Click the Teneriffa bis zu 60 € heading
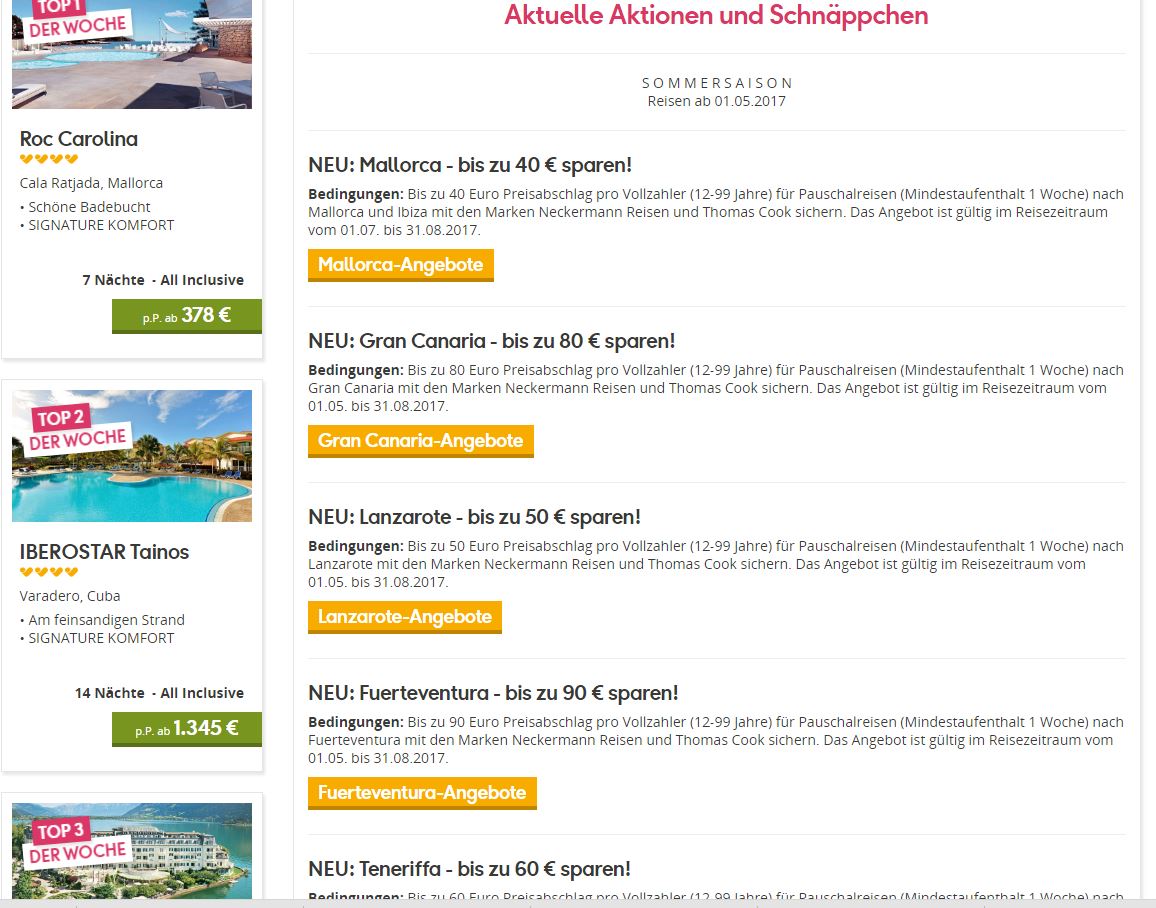This screenshot has height=908, width=1156. (x=469, y=869)
